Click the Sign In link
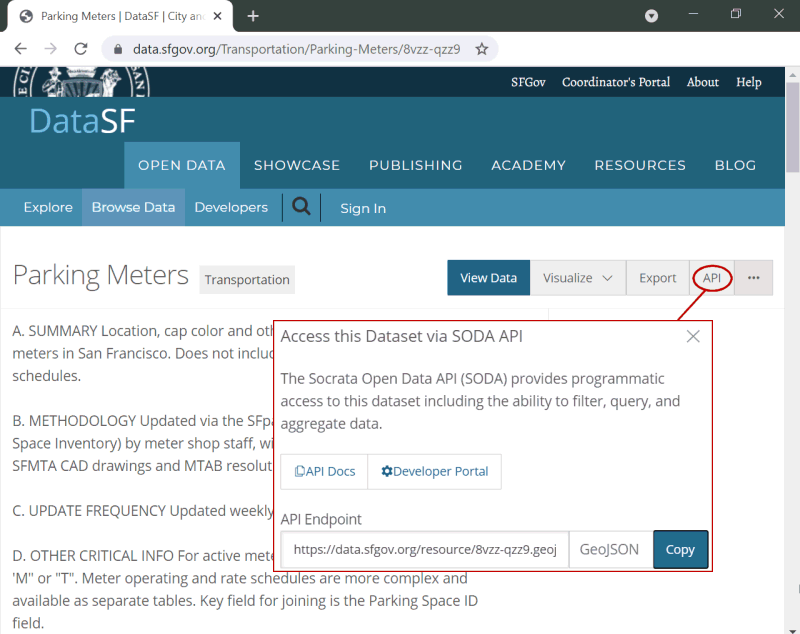Viewport: 800px width, 634px height. [x=363, y=208]
